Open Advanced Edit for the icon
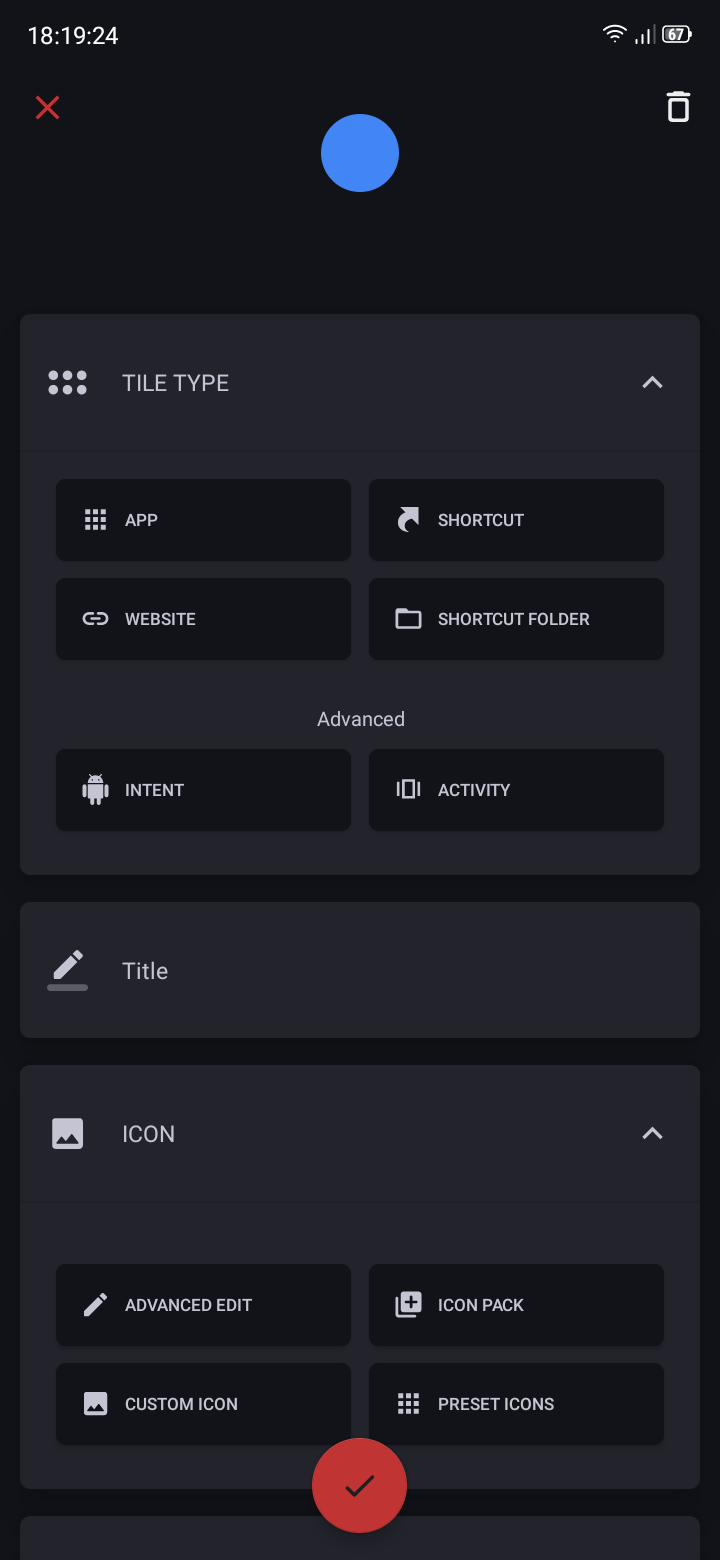Viewport: 720px width, 1560px height. 203,1305
